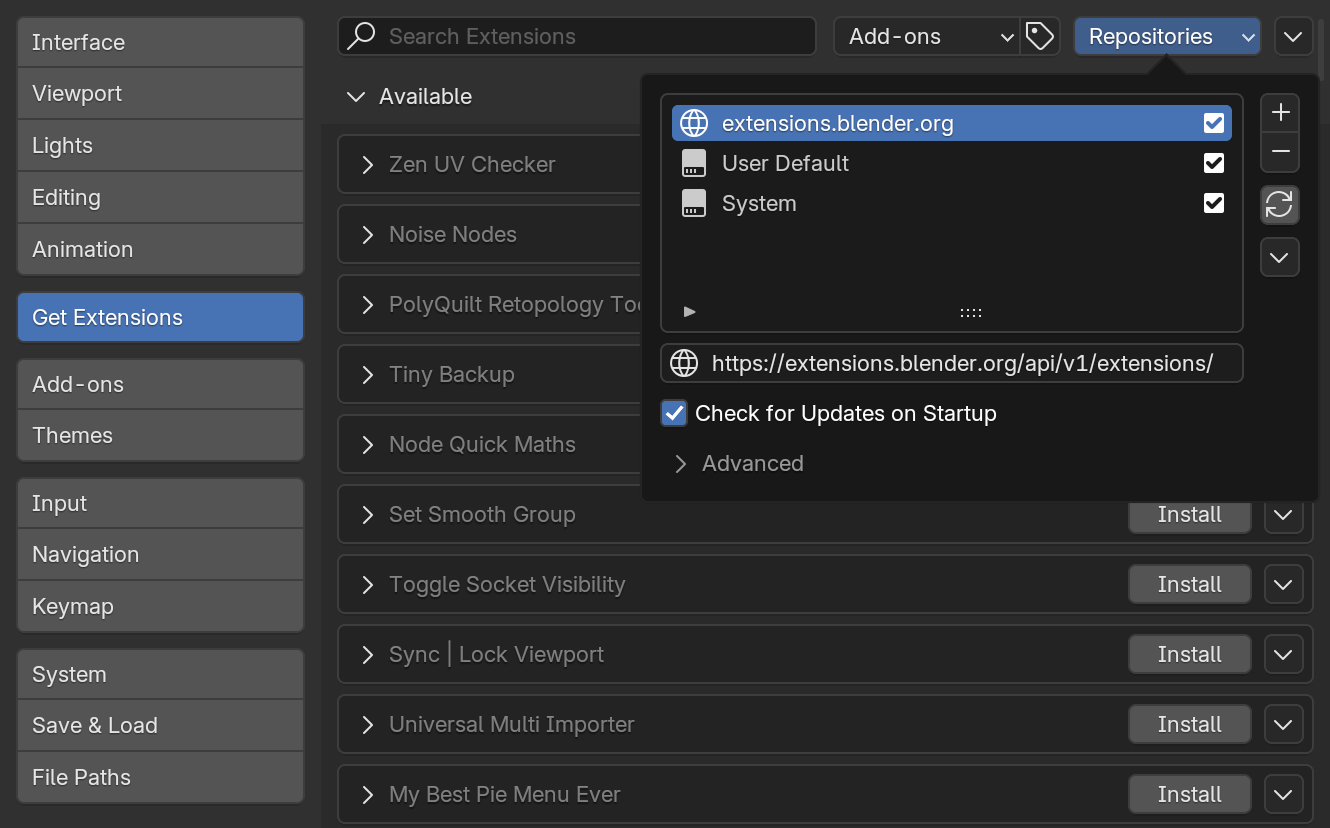
Task: Click the refresh repositories sync icon
Action: pos(1280,205)
